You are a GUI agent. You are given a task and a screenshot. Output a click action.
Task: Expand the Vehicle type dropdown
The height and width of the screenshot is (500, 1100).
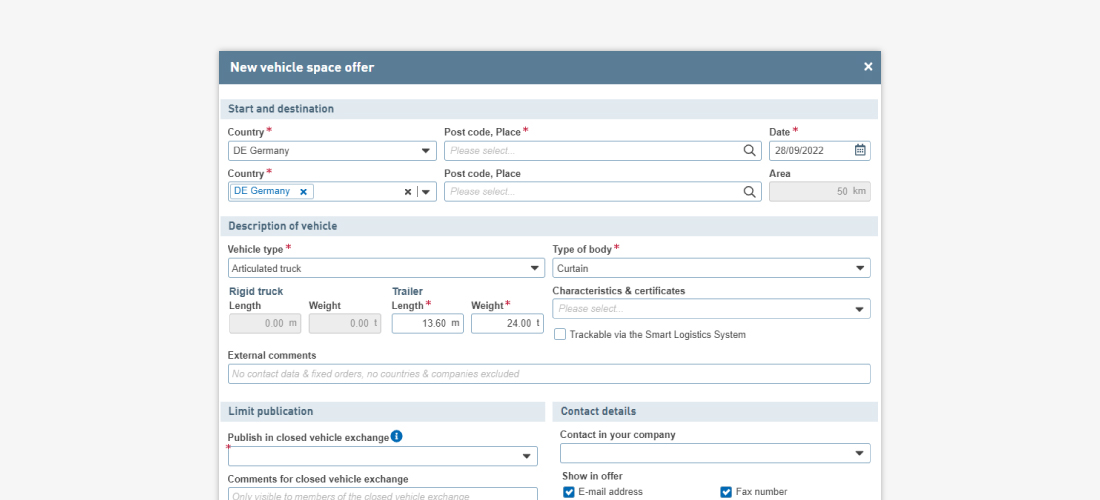(534, 269)
